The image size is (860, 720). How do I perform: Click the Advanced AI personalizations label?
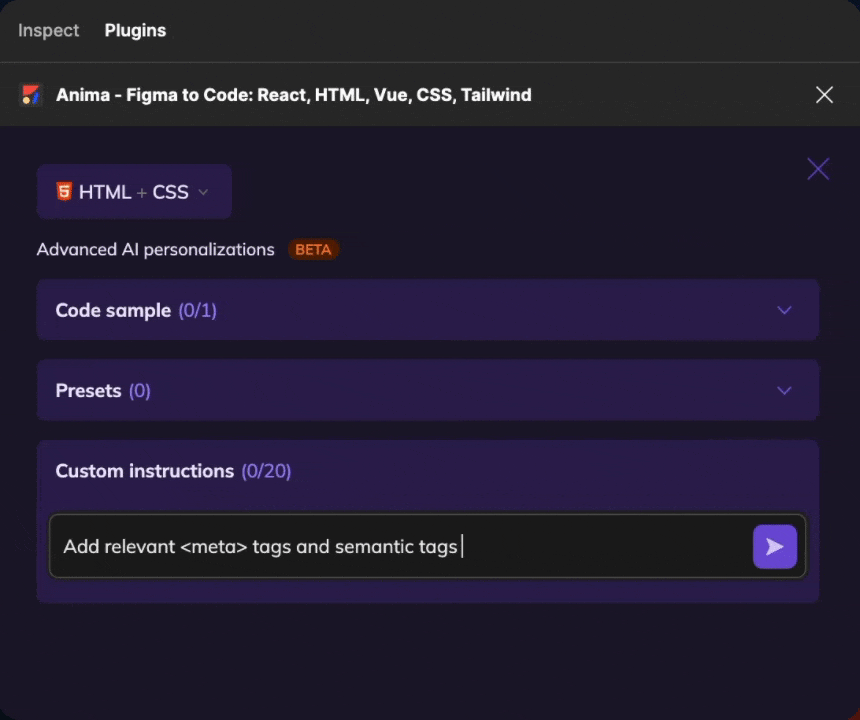pyautogui.click(x=155, y=249)
